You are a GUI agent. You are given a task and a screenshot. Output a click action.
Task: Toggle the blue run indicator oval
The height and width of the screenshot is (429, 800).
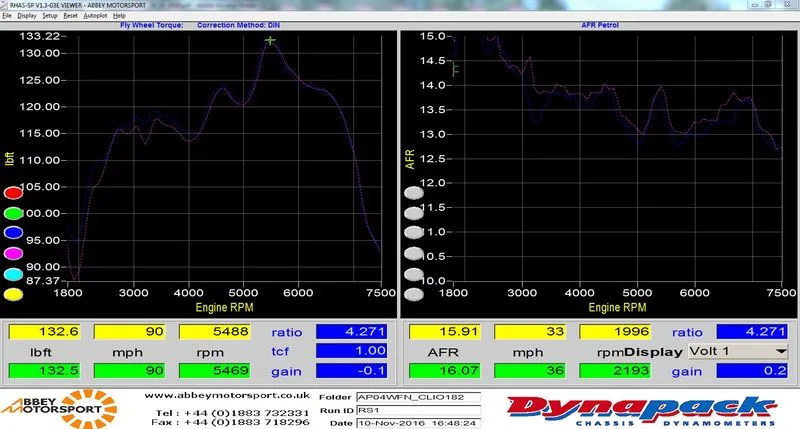click(13, 233)
